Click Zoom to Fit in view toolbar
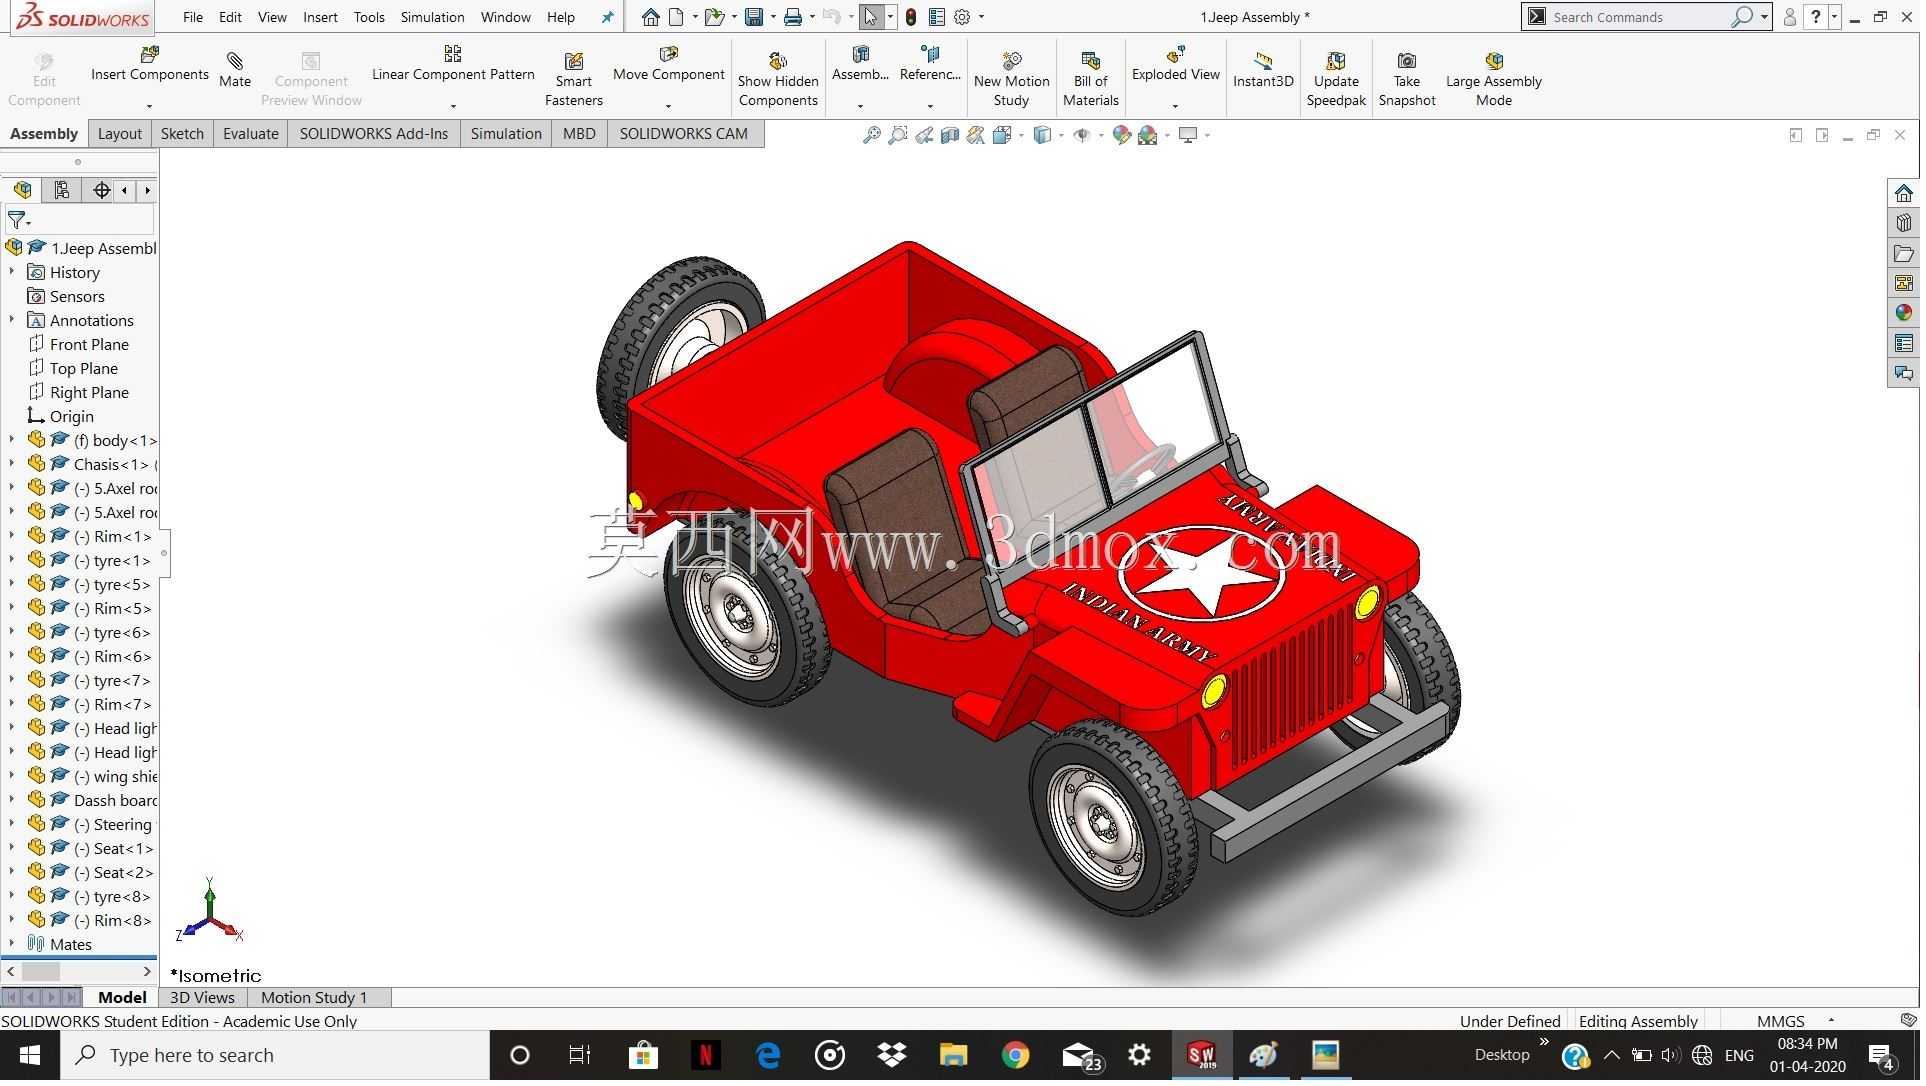 pos(872,135)
